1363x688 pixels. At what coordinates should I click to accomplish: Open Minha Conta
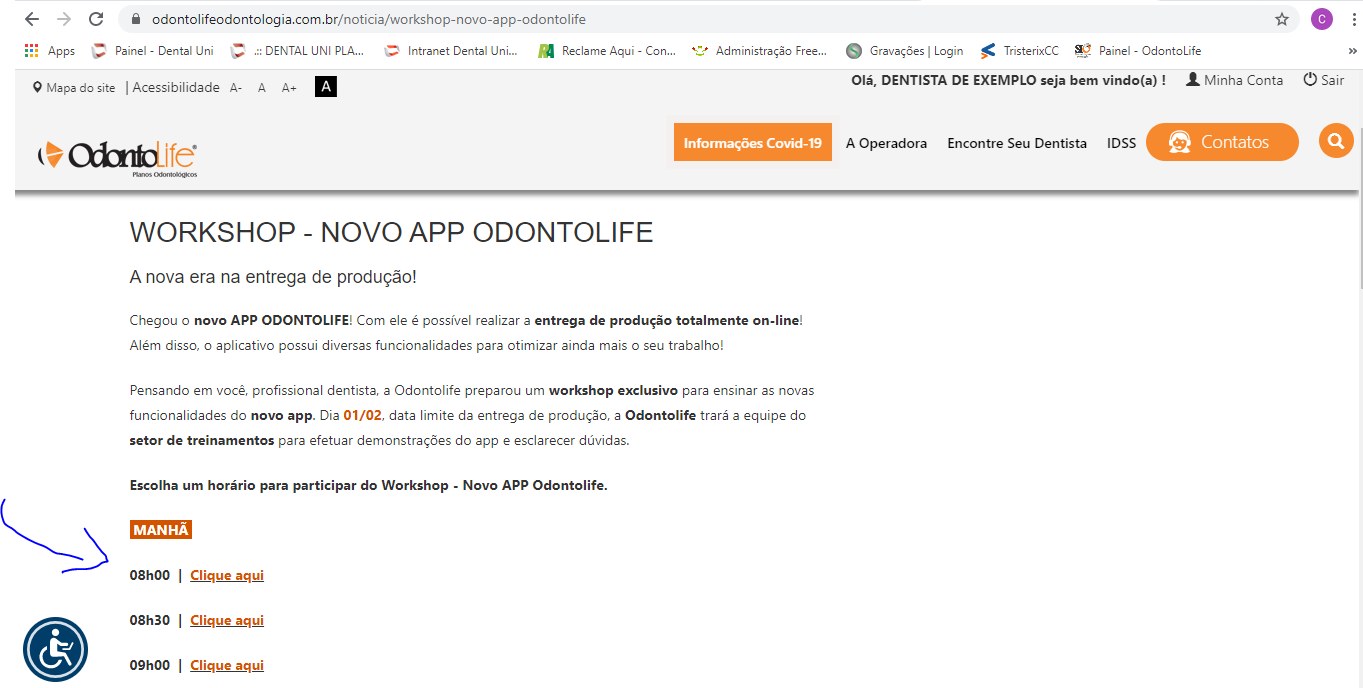[x=1234, y=80]
